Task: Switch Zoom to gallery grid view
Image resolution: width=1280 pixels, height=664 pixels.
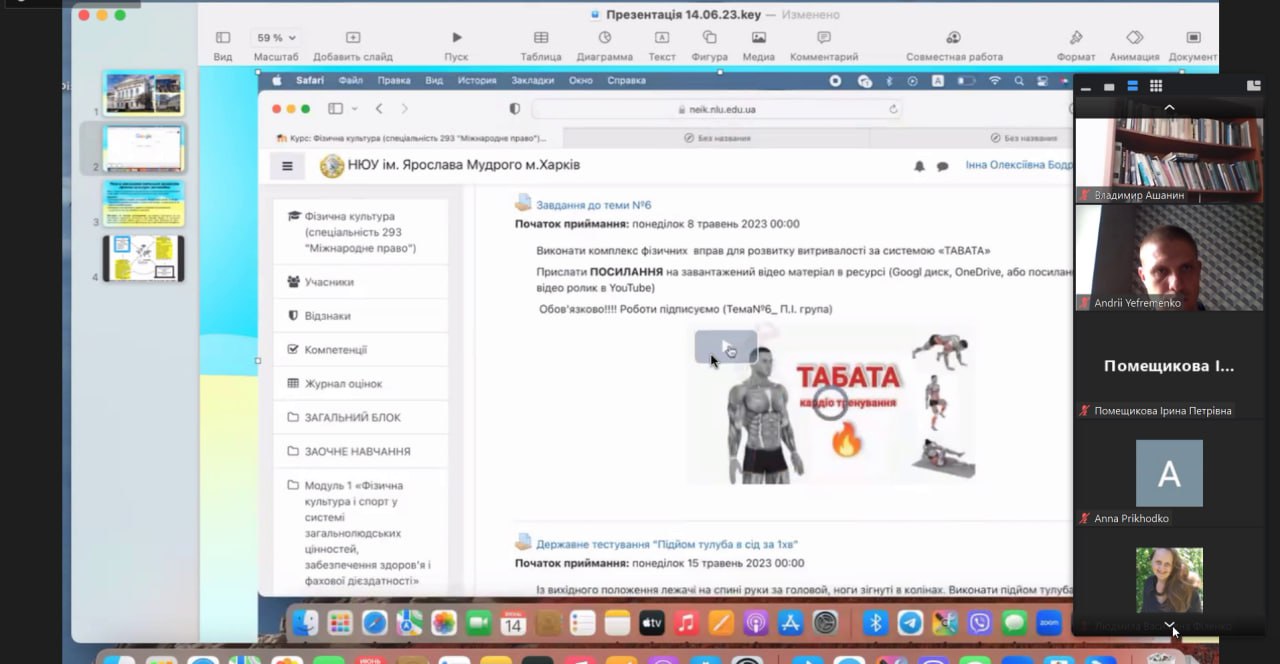Action: coord(1155,86)
